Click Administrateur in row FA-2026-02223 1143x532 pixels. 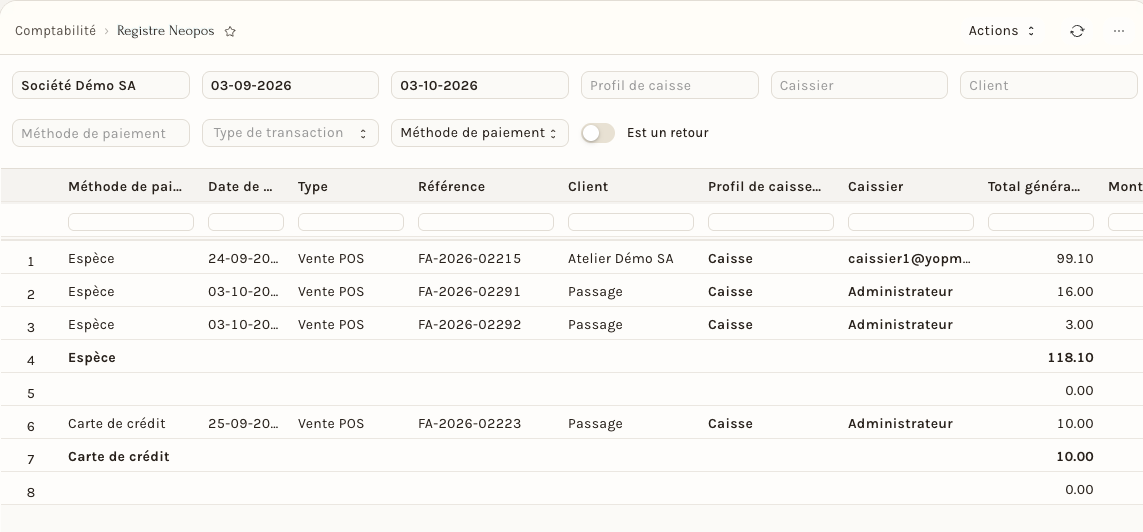click(900, 423)
